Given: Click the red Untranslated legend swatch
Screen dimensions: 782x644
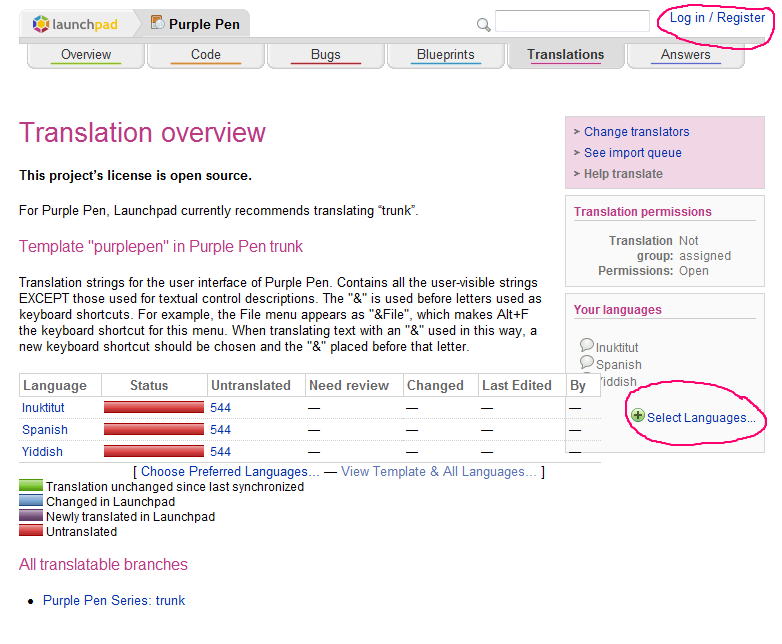Looking at the screenshot, I should [31, 530].
